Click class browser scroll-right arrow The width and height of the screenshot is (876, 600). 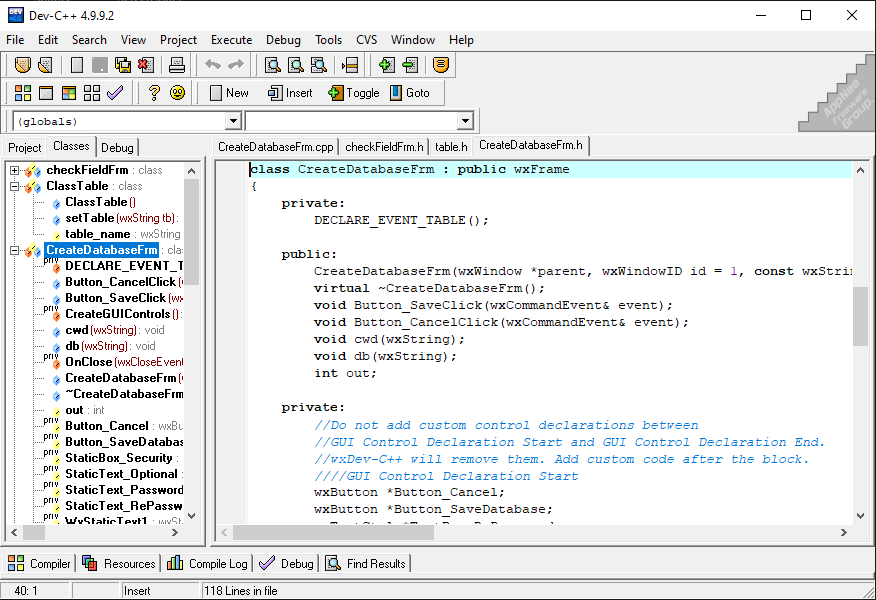[x=175, y=533]
